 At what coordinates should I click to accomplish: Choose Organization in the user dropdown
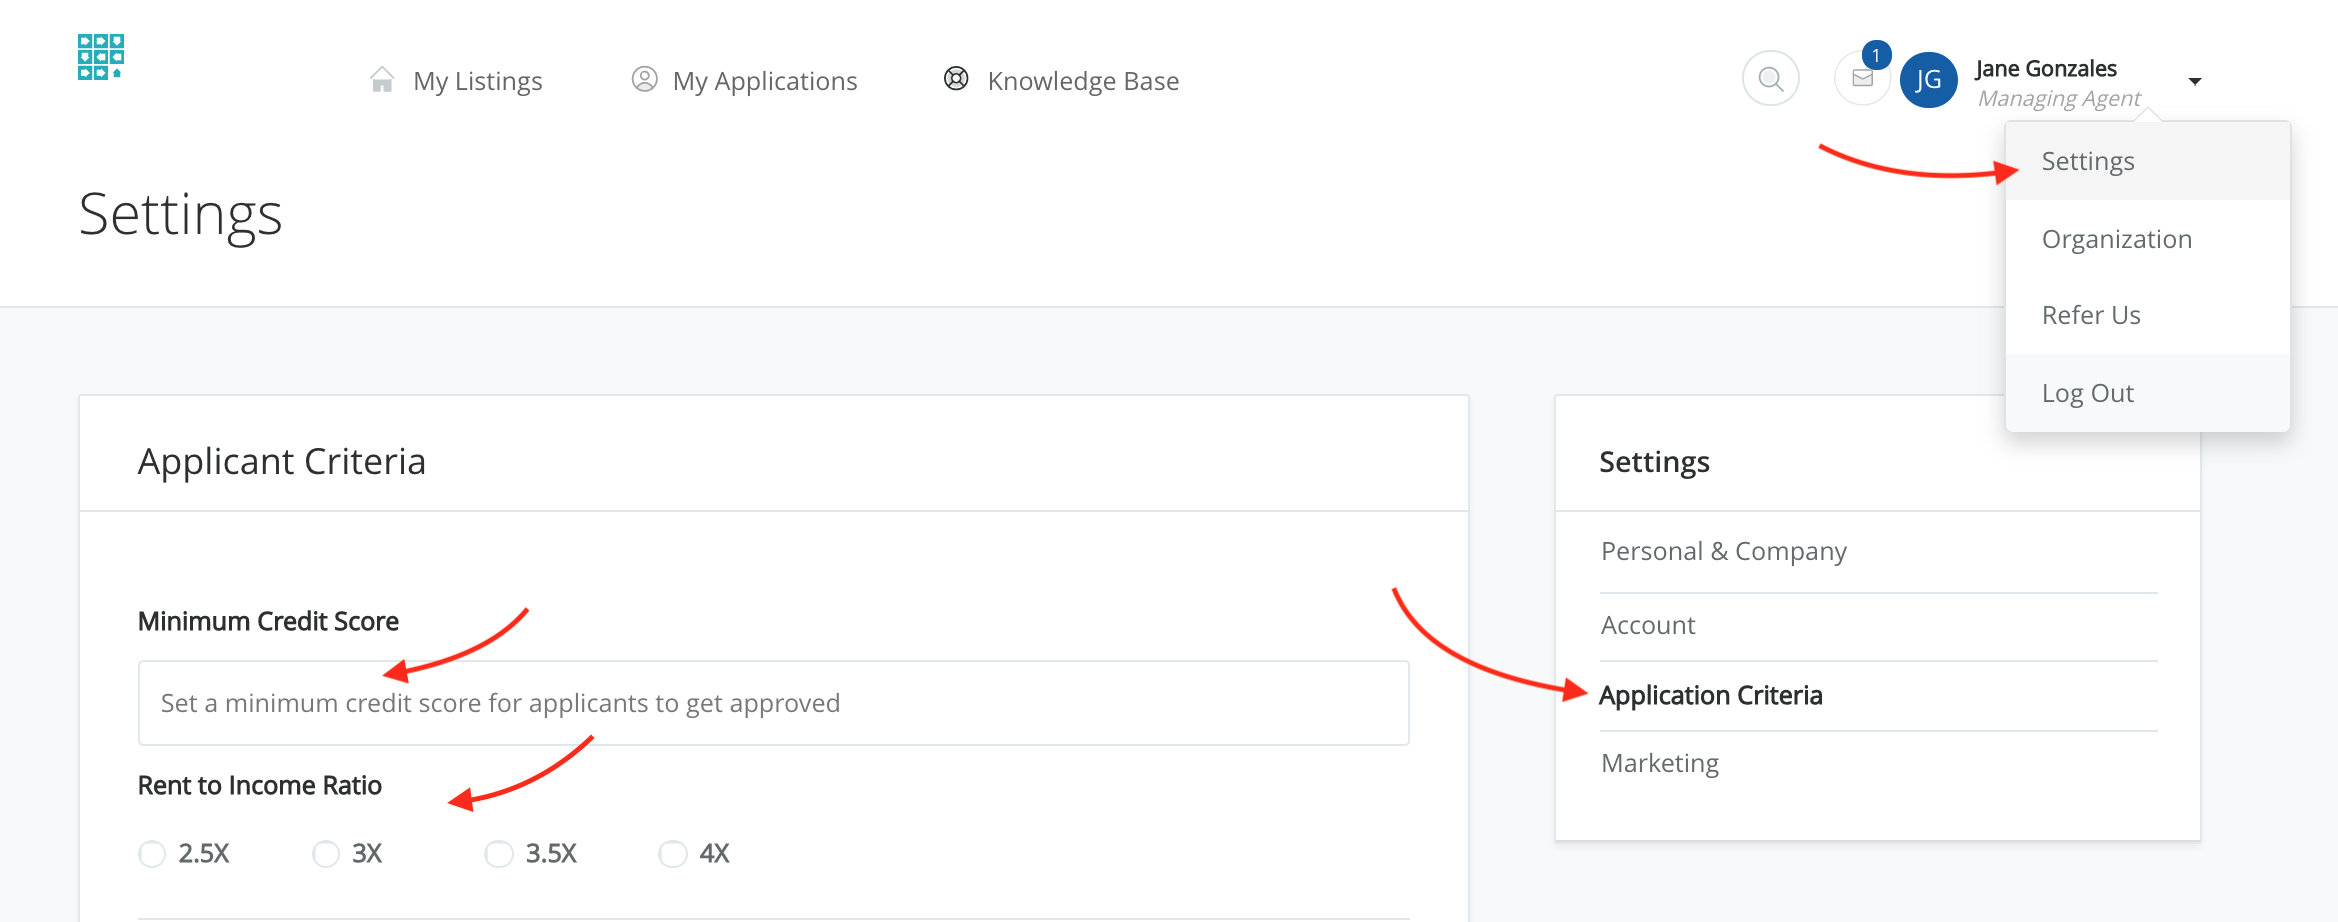pyautogui.click(x=2147, y=239)
